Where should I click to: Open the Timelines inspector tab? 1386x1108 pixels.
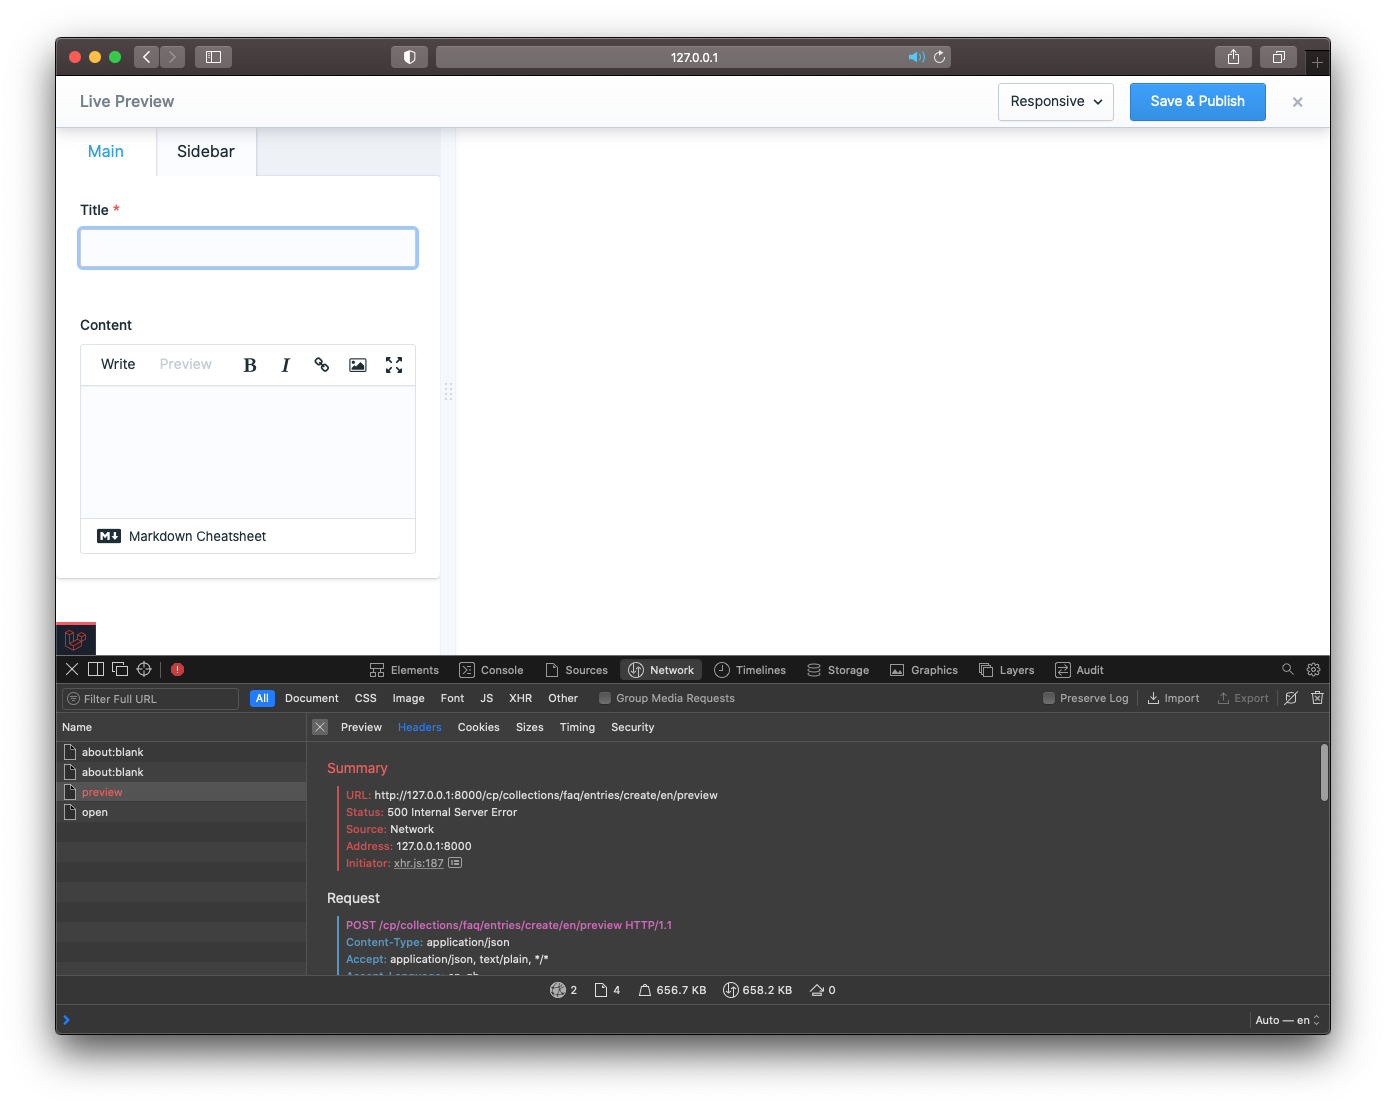click(x=750, y=670)
